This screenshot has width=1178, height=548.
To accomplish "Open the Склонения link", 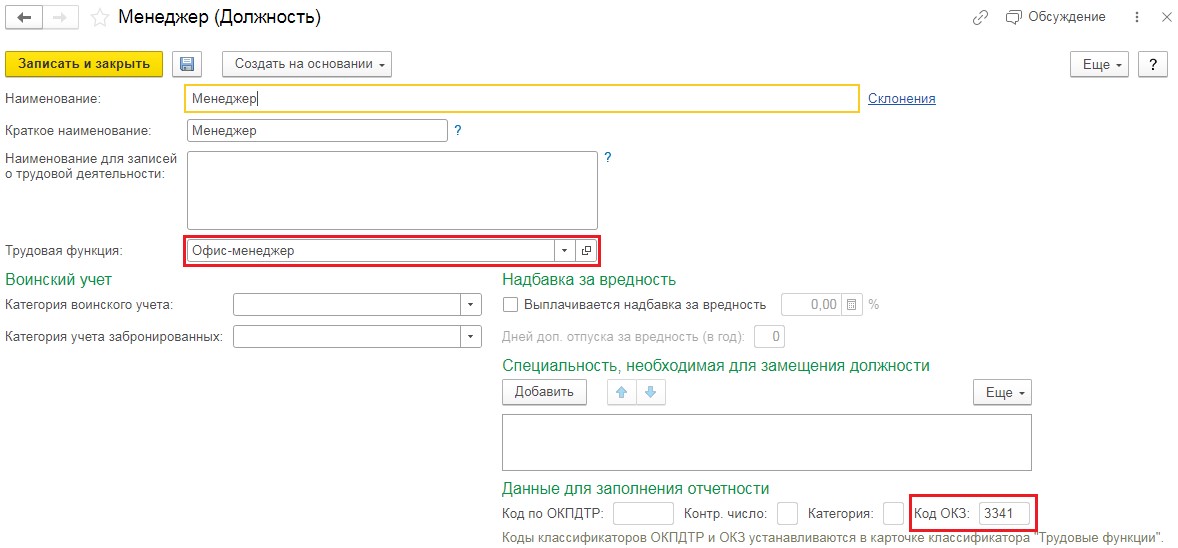I will [x=901, y=98].
